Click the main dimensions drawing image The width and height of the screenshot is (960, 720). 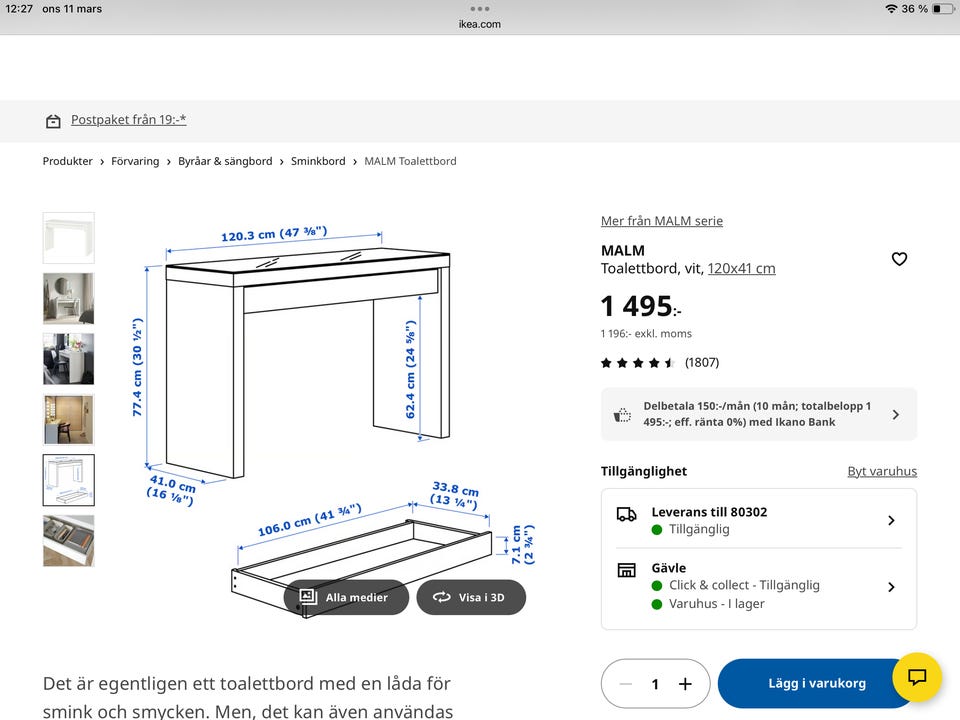pos(334,422)
